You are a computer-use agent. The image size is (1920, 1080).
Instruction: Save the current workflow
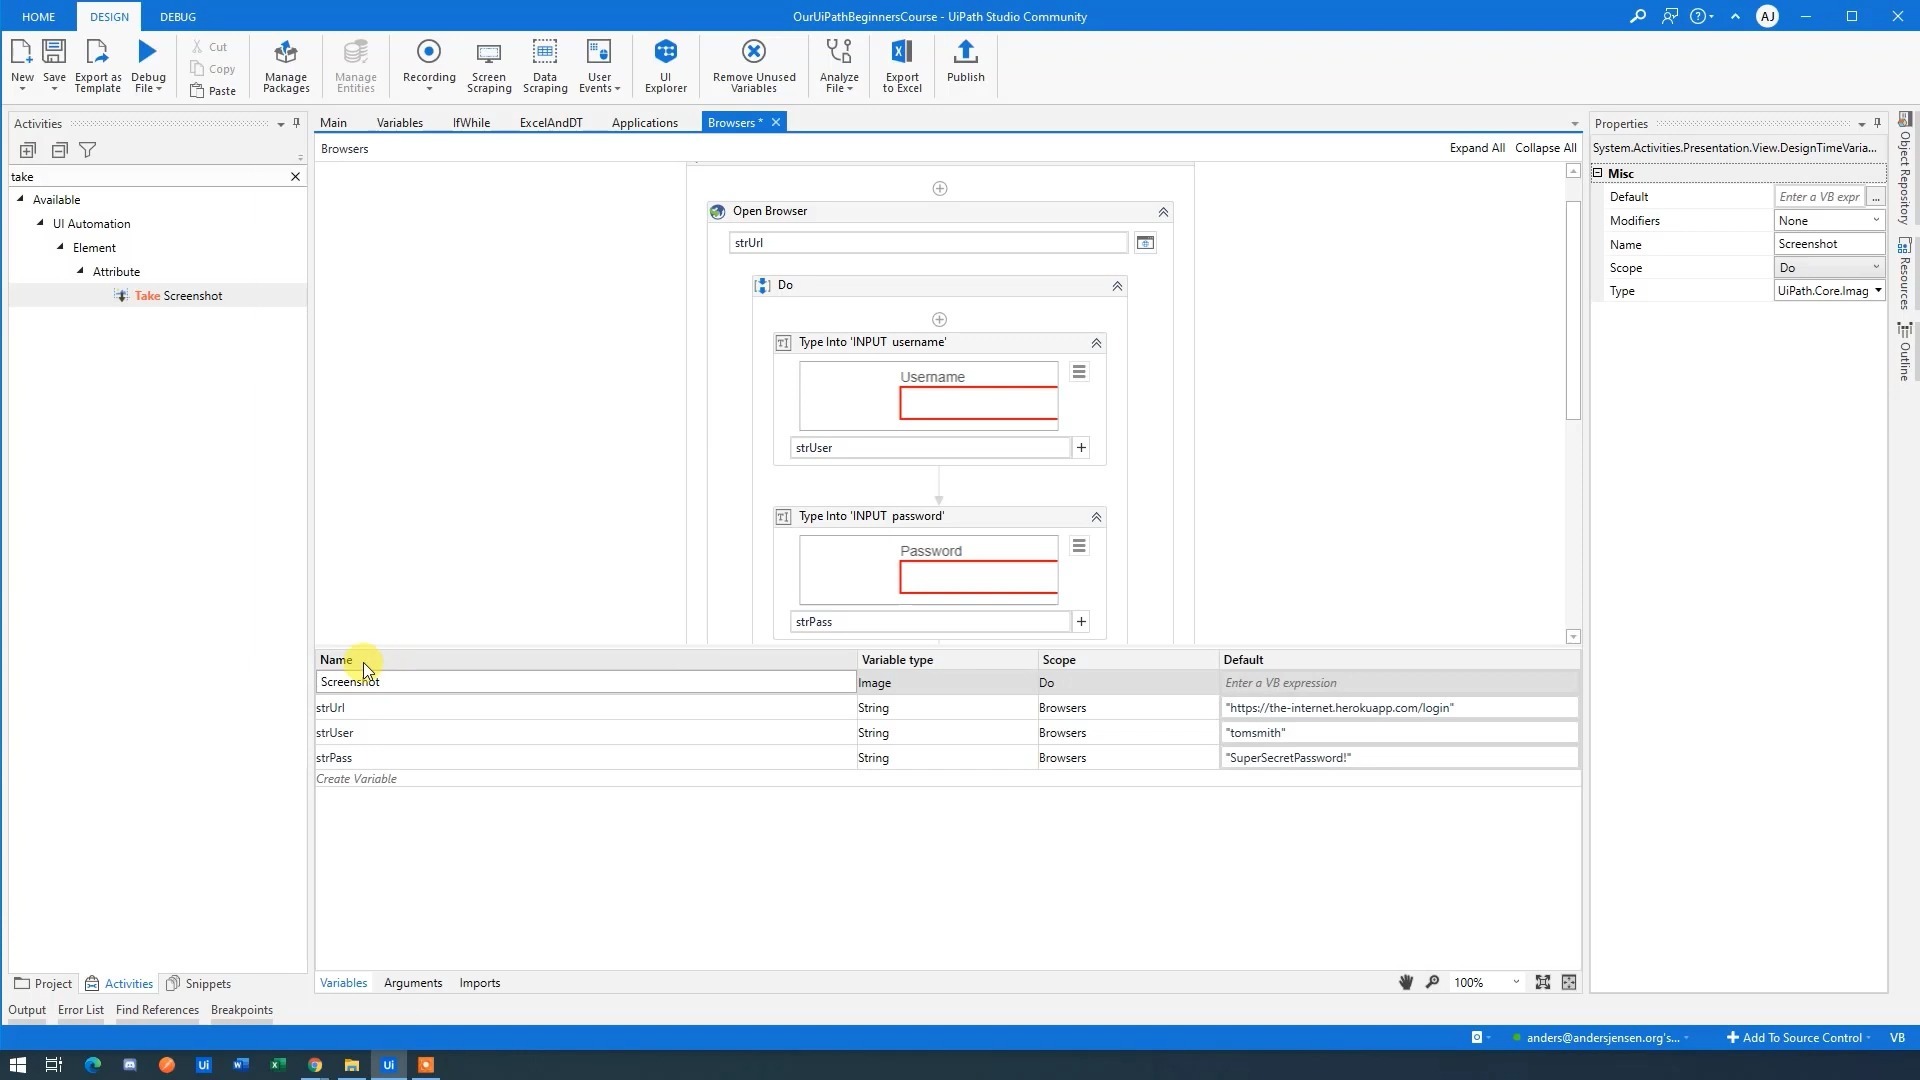[x=54, y=62]
